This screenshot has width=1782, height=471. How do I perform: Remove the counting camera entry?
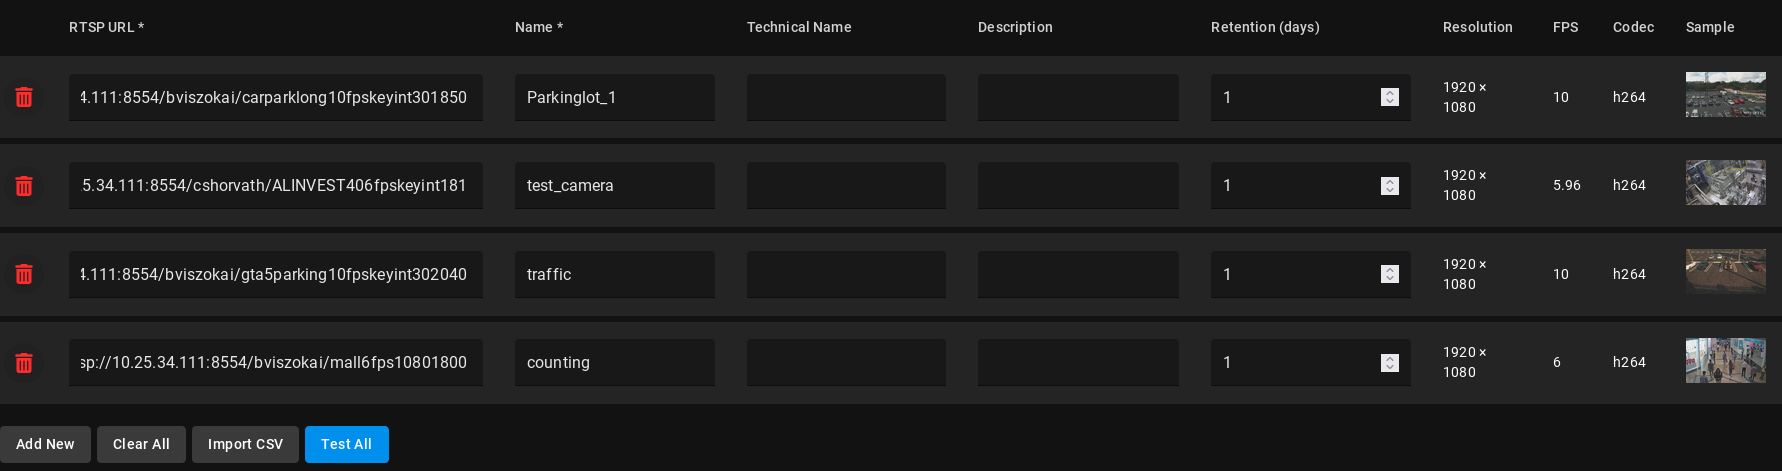click(x=24, y=363)
